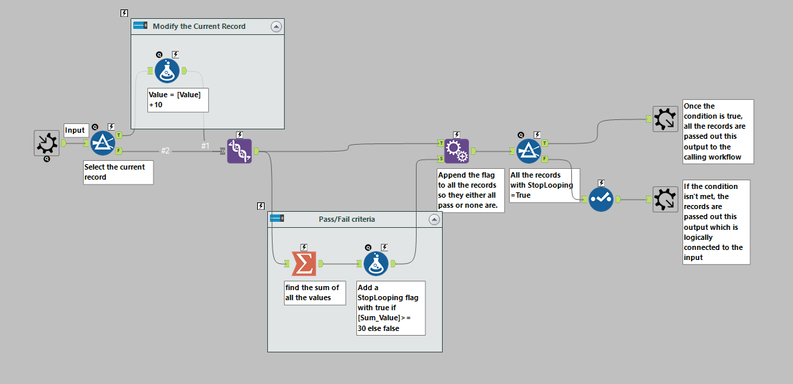
Task: Collapse the Modify the Current Record container
Action: [276, 27]
